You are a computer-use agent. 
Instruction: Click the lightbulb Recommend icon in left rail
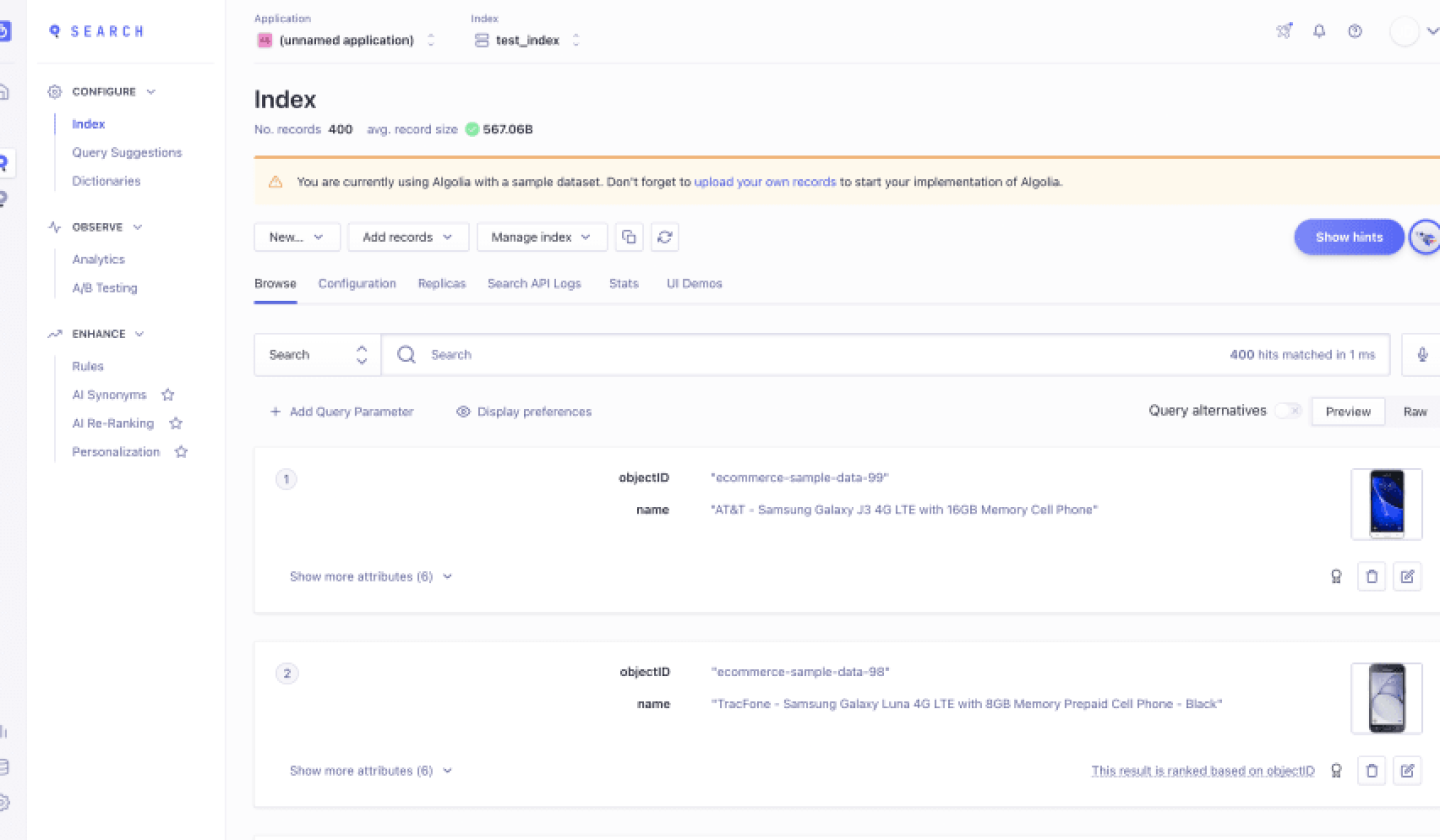click(4, 199)
